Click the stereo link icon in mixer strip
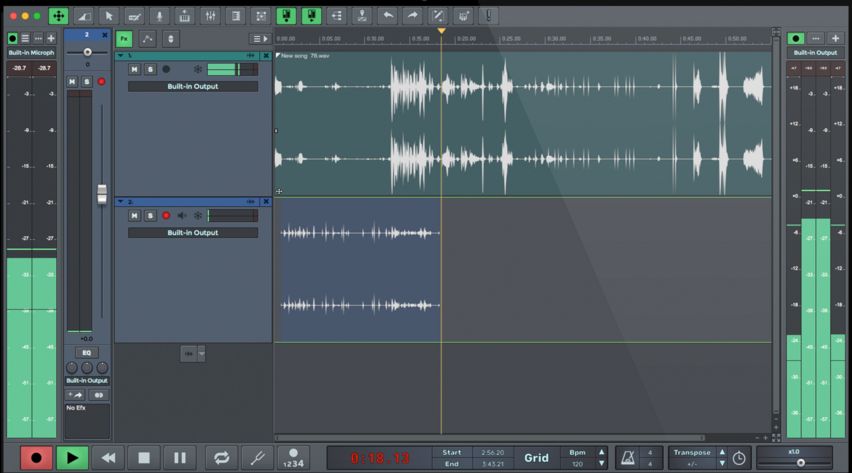Screen dimensions: 852x473 click(x=98, y=395)
